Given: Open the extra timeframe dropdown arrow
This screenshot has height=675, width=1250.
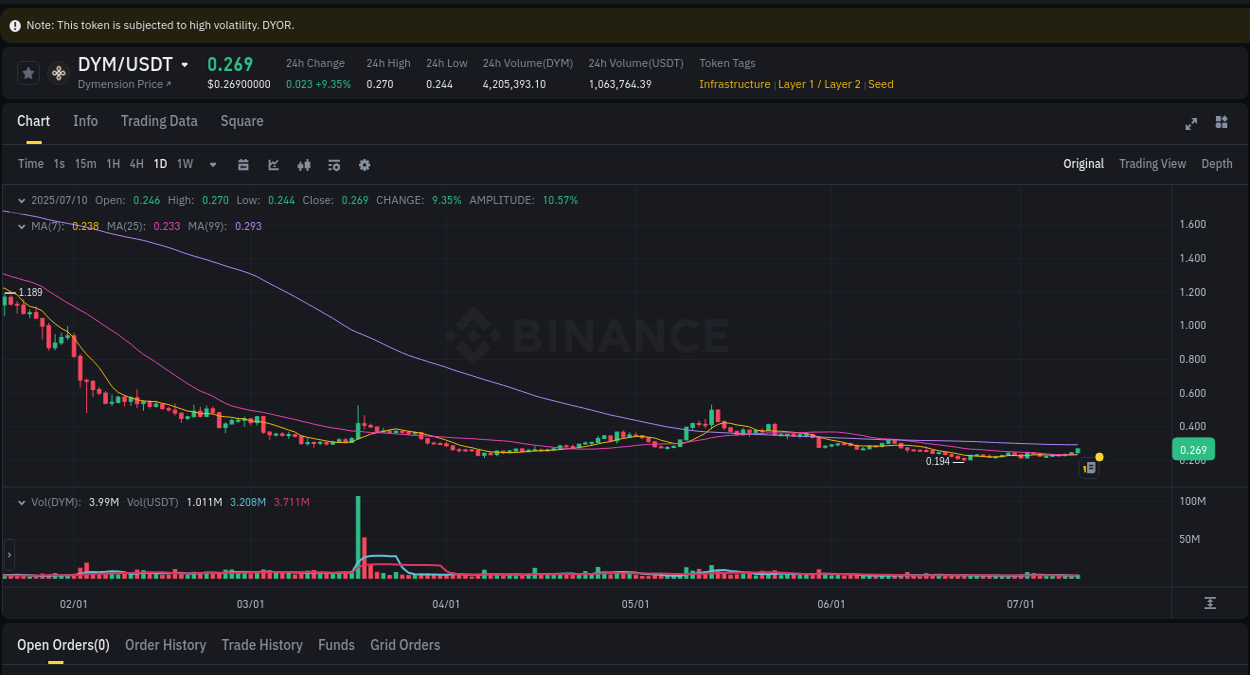Looking at the screenshot, I should pos(211,164).
